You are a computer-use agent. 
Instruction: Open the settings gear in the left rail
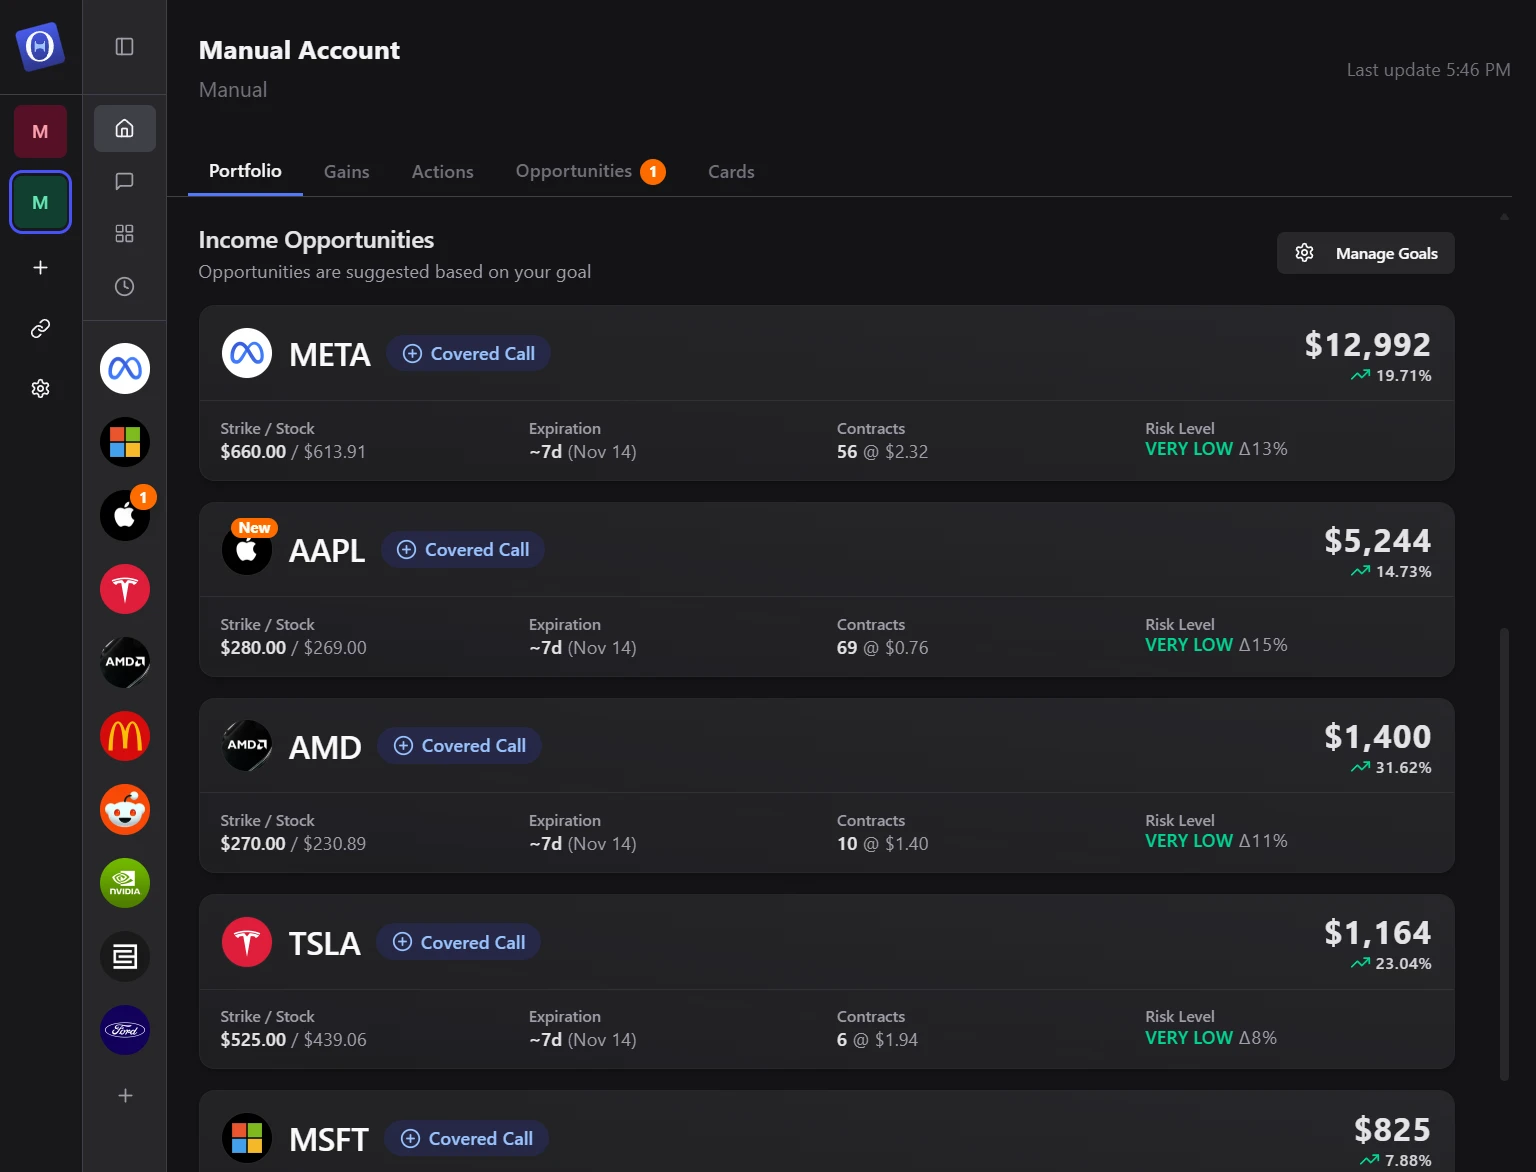(40, 388)
